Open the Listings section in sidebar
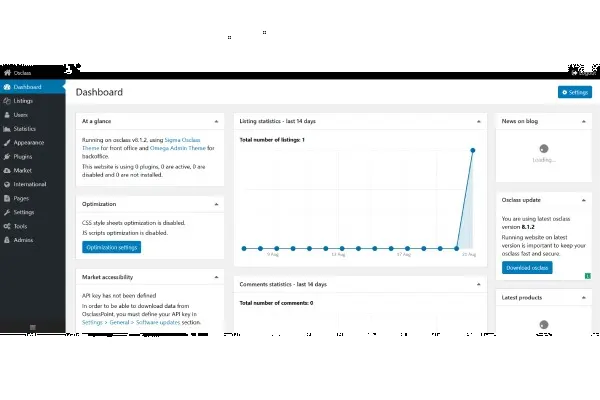The width and height of the screenshot is (600, 400). (22, 101)
